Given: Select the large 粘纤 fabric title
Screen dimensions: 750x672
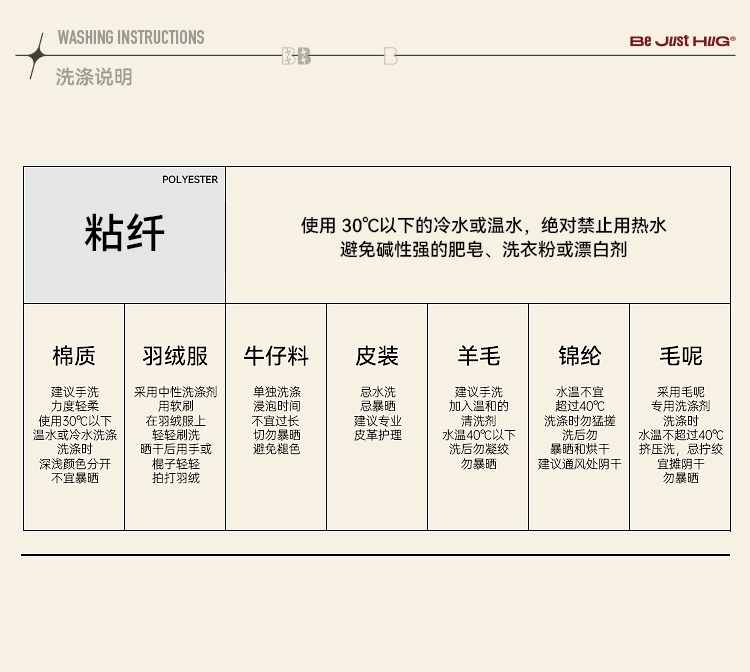Looking at the screenshot, I should 124,234.
